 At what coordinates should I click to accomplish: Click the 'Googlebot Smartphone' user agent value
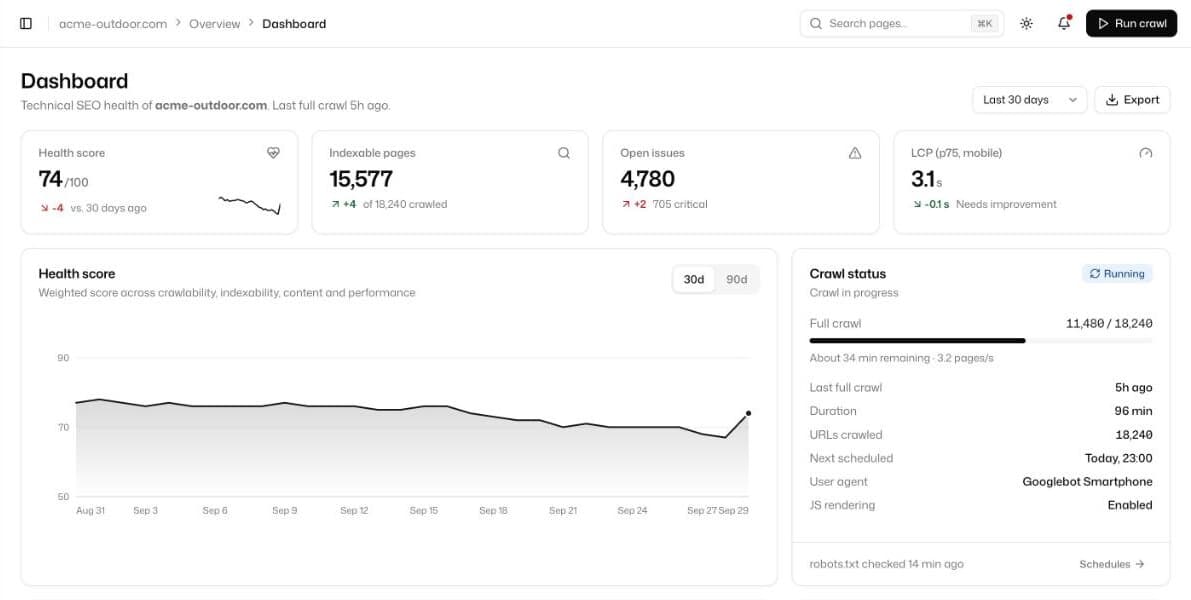(x=1087, y=482)
